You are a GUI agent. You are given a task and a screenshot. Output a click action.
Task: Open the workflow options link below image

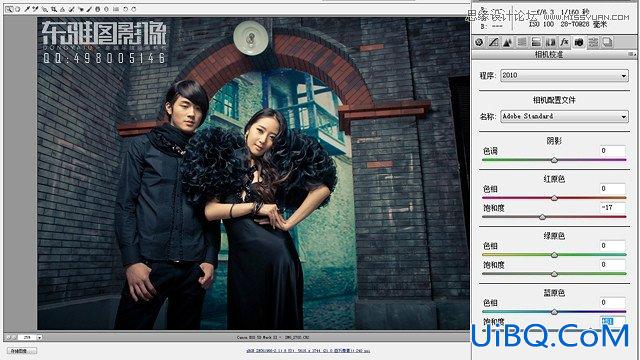point(308,351)
